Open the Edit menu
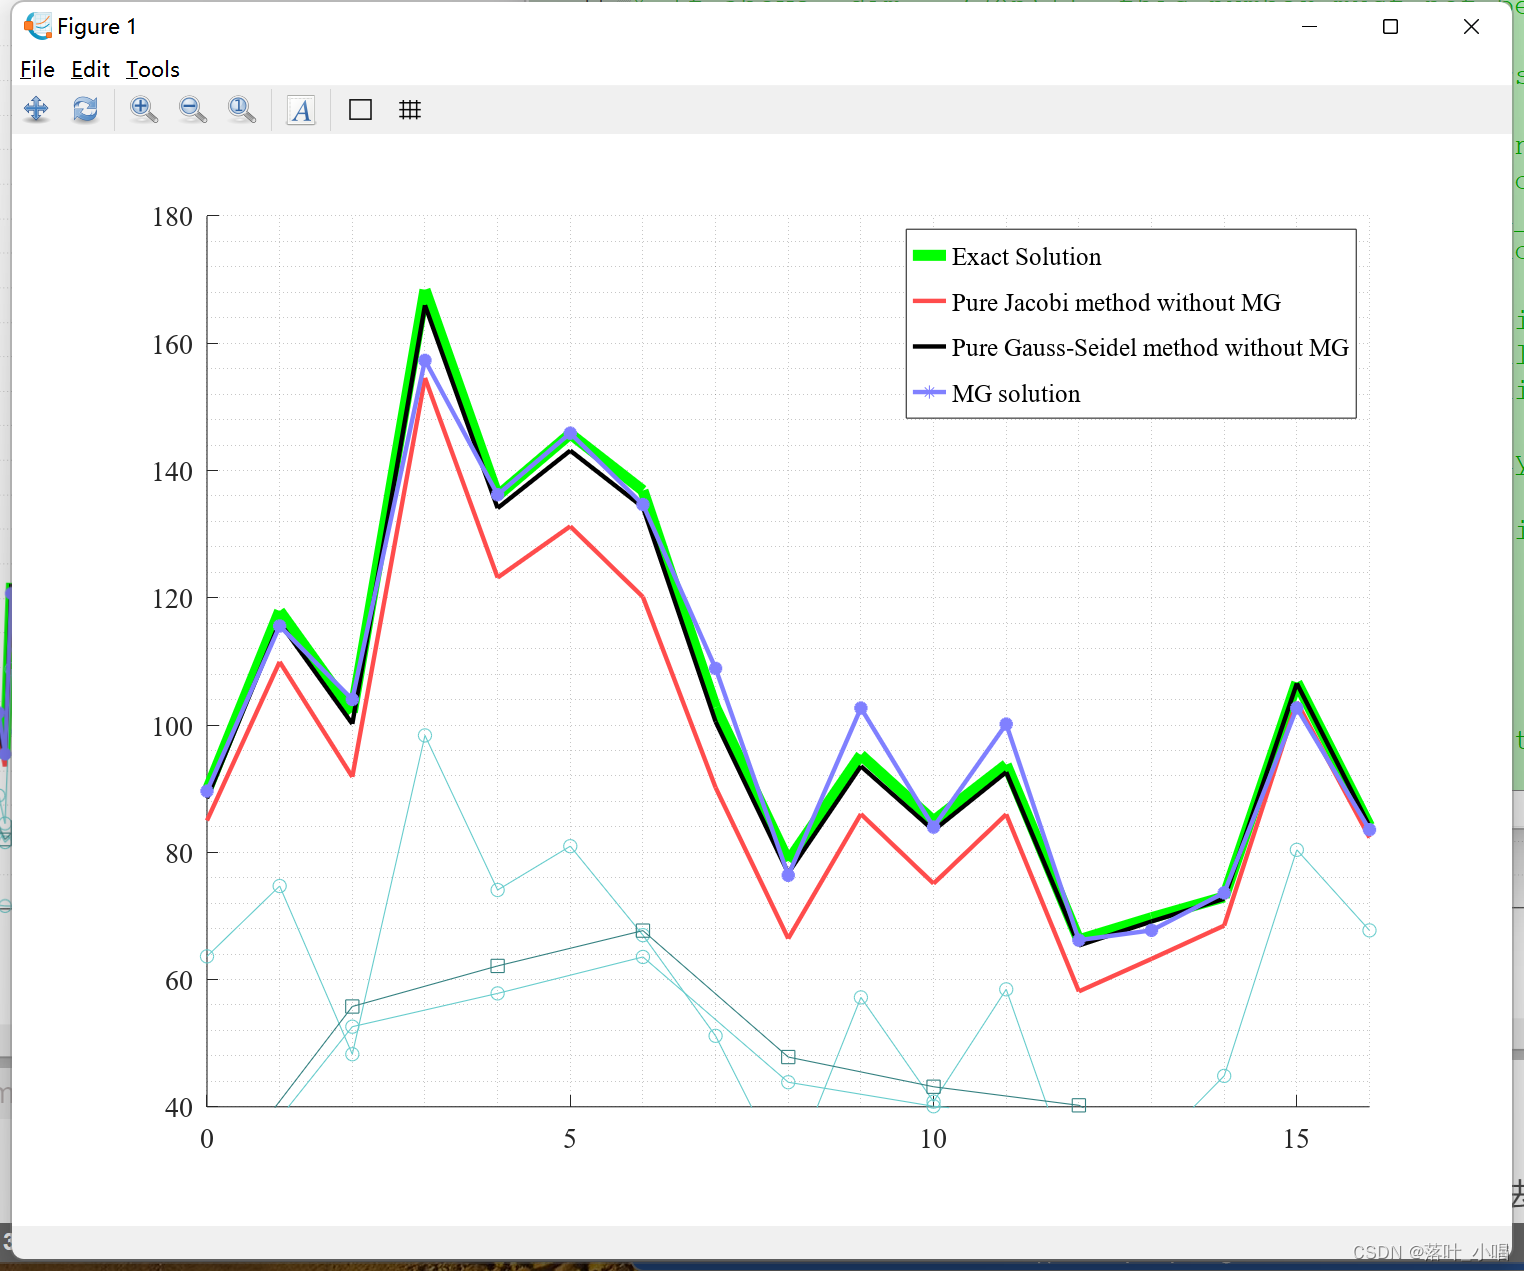Image resolution: width=1524 pixels, height=1271 pixels. pyautogui.click(x=90, y=69)
